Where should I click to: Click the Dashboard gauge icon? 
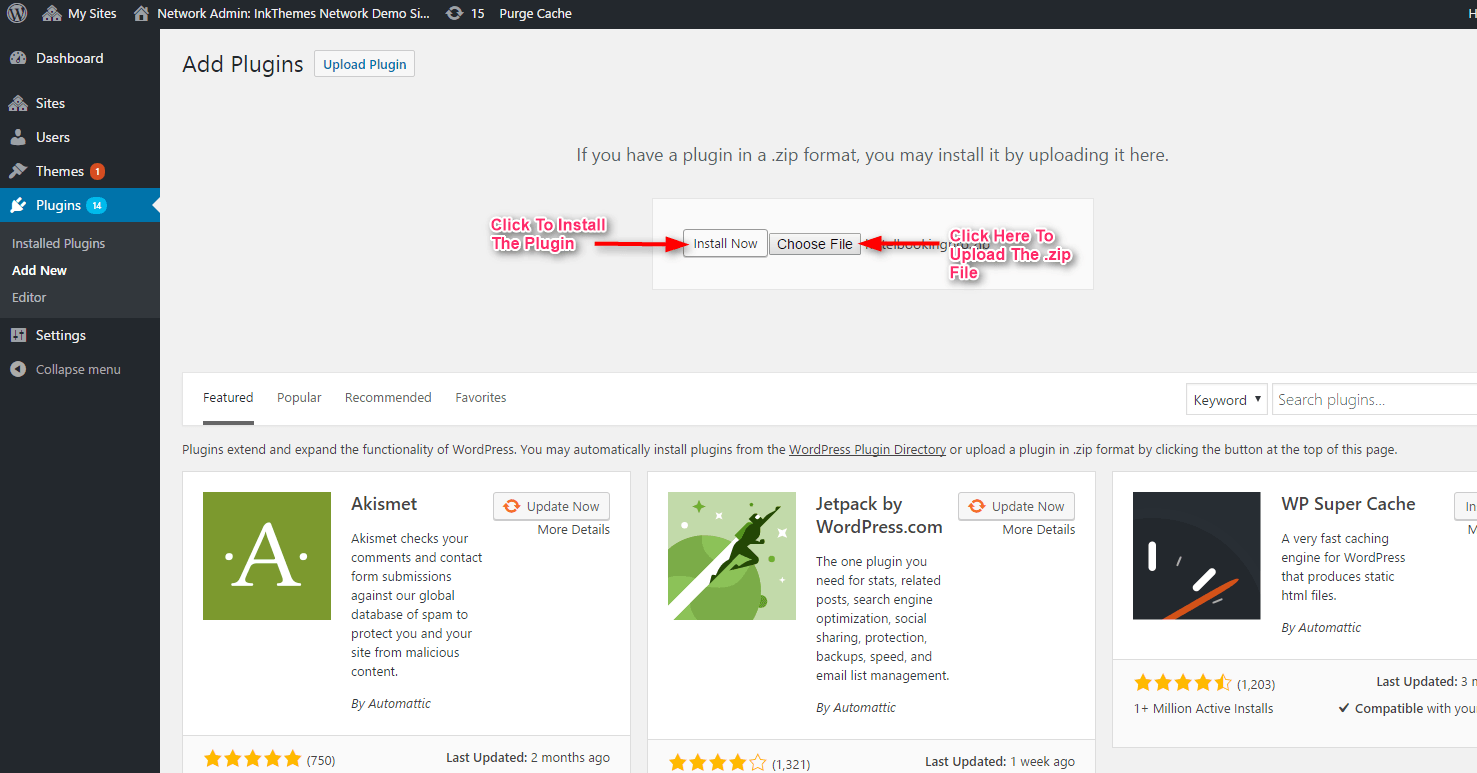(x=18, y=58)
